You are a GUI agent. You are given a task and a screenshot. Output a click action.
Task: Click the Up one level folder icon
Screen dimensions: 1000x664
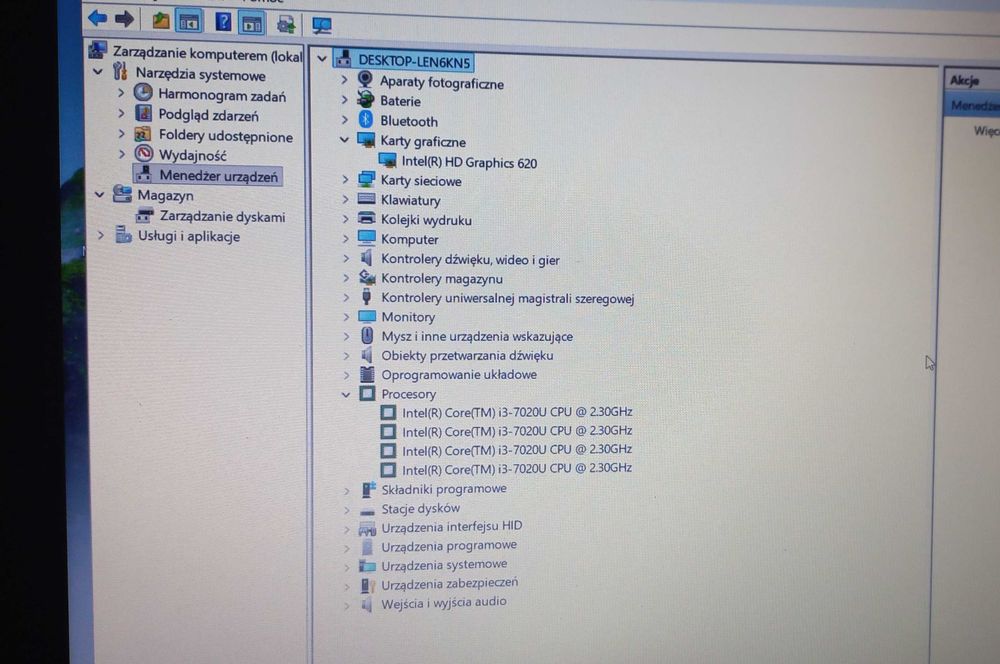point(161,21)
